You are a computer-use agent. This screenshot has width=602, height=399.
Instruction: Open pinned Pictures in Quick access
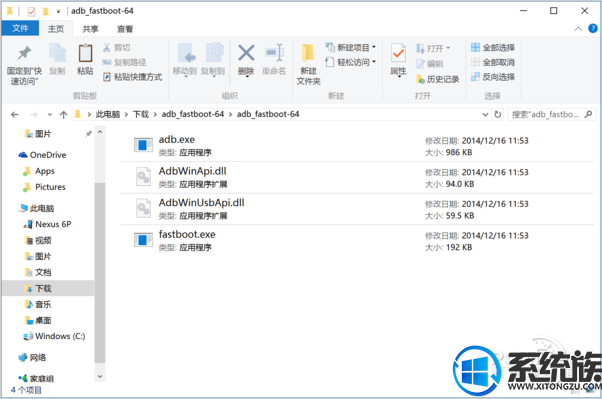click(x=42, y=134)
